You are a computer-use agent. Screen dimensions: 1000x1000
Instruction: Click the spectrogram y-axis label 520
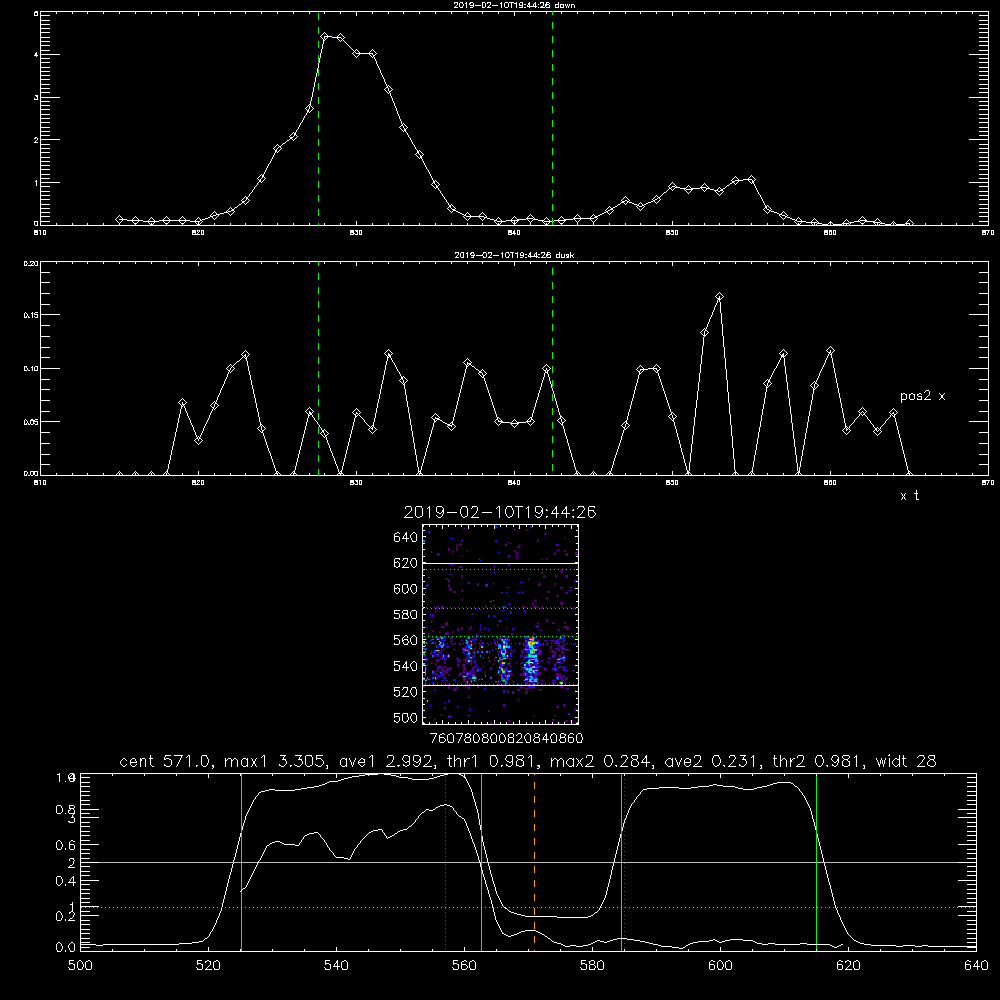pyautogui.click(x=406, y=692)
